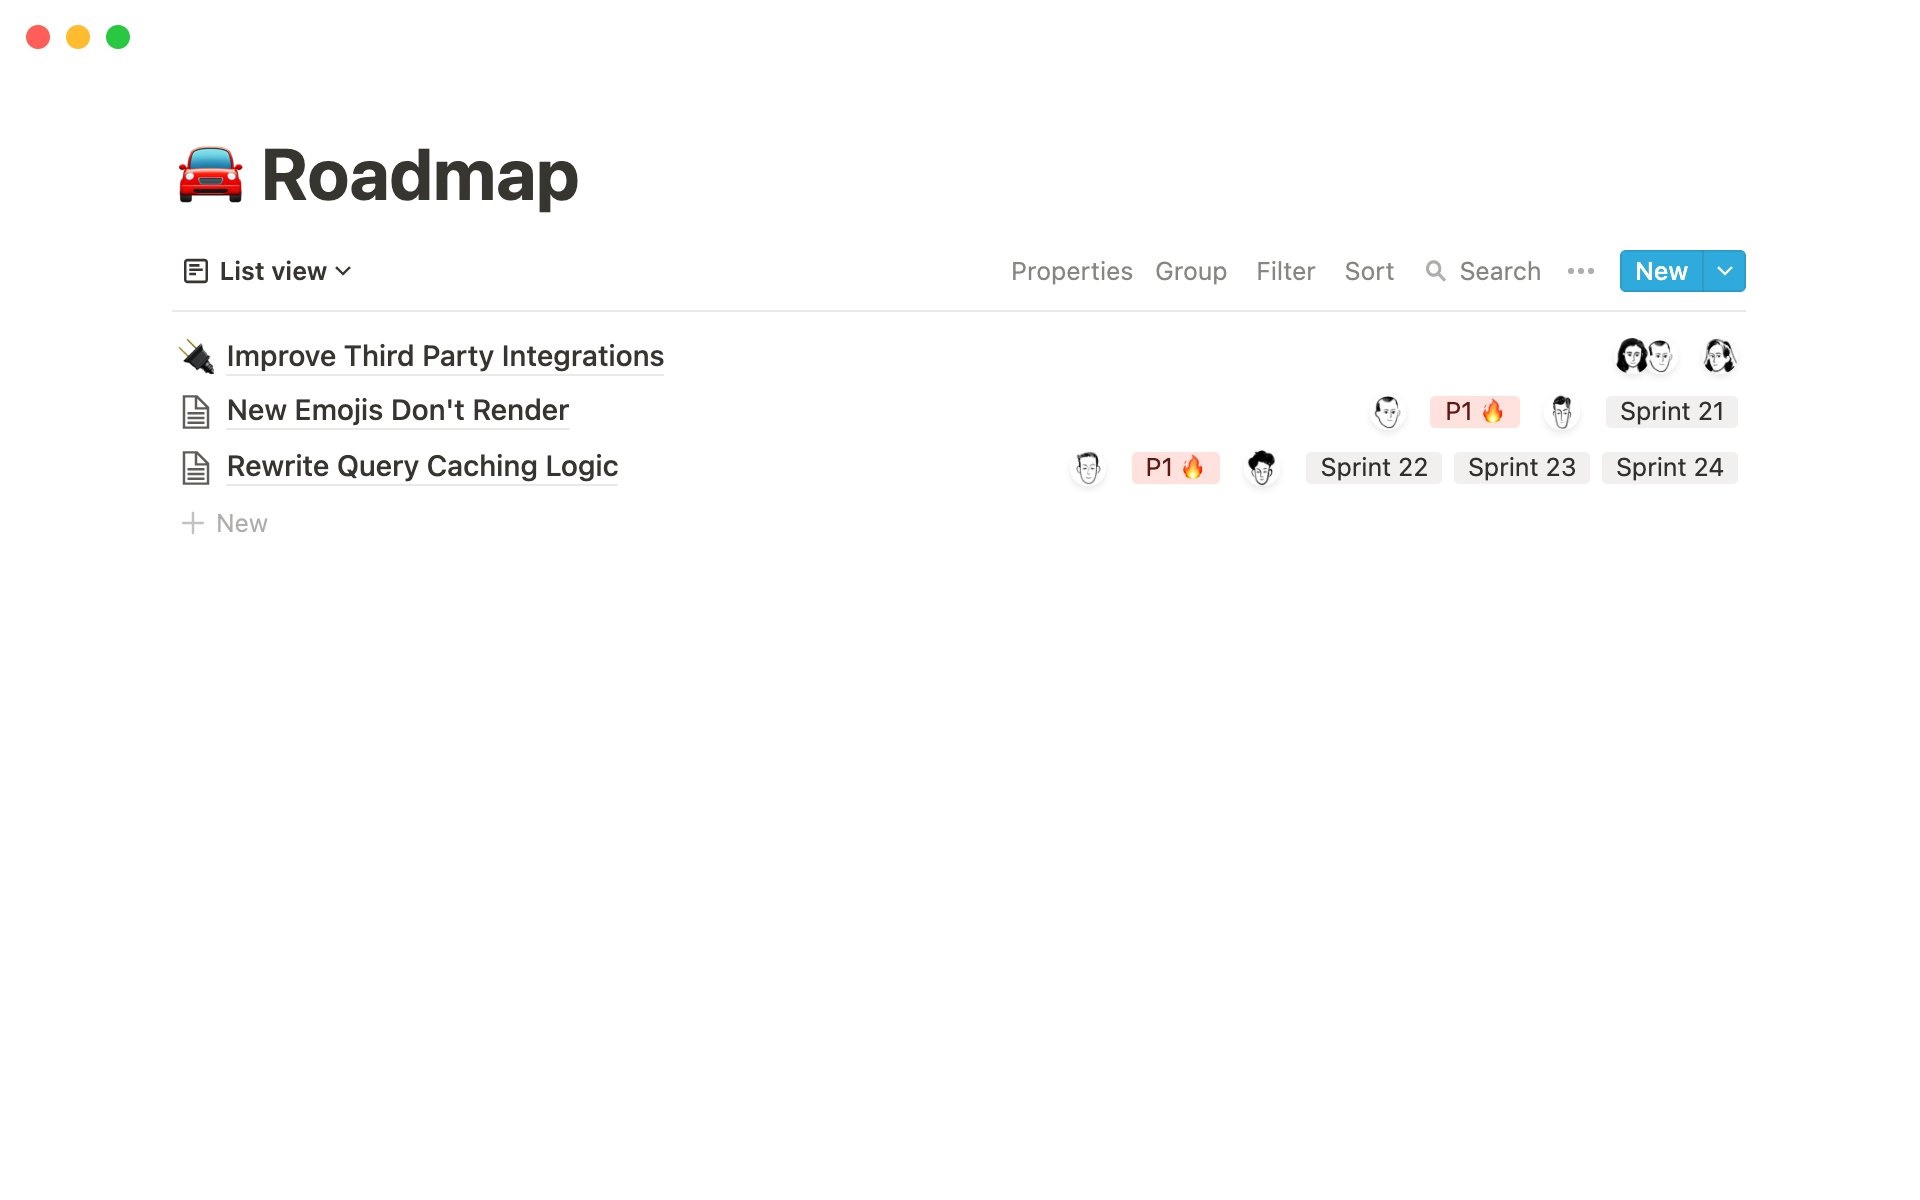The height and width of the screenshot is (1200, 1920).
Task: Click the Search toolbar item
Action: pos(1483,270)
